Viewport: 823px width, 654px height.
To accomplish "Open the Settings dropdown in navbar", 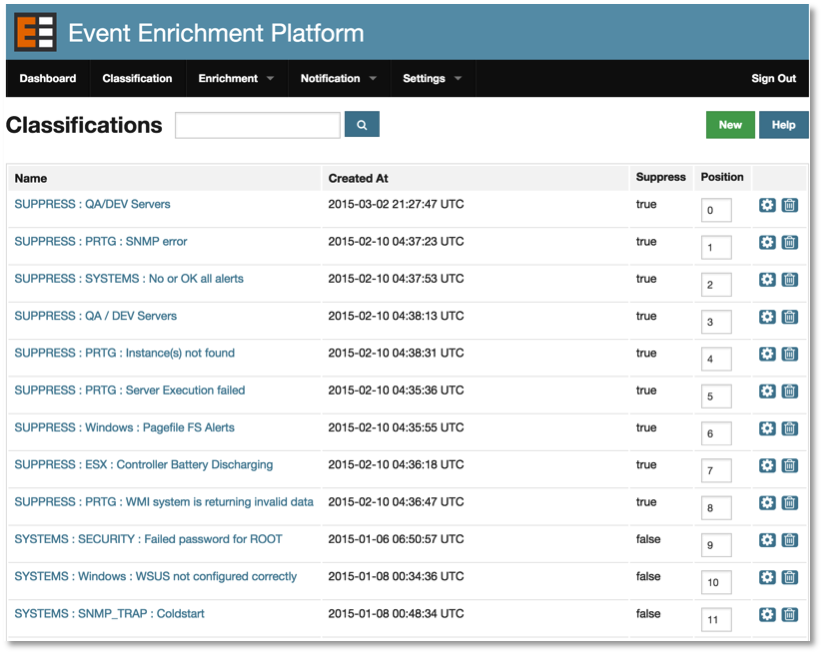I will pos(432,79).
